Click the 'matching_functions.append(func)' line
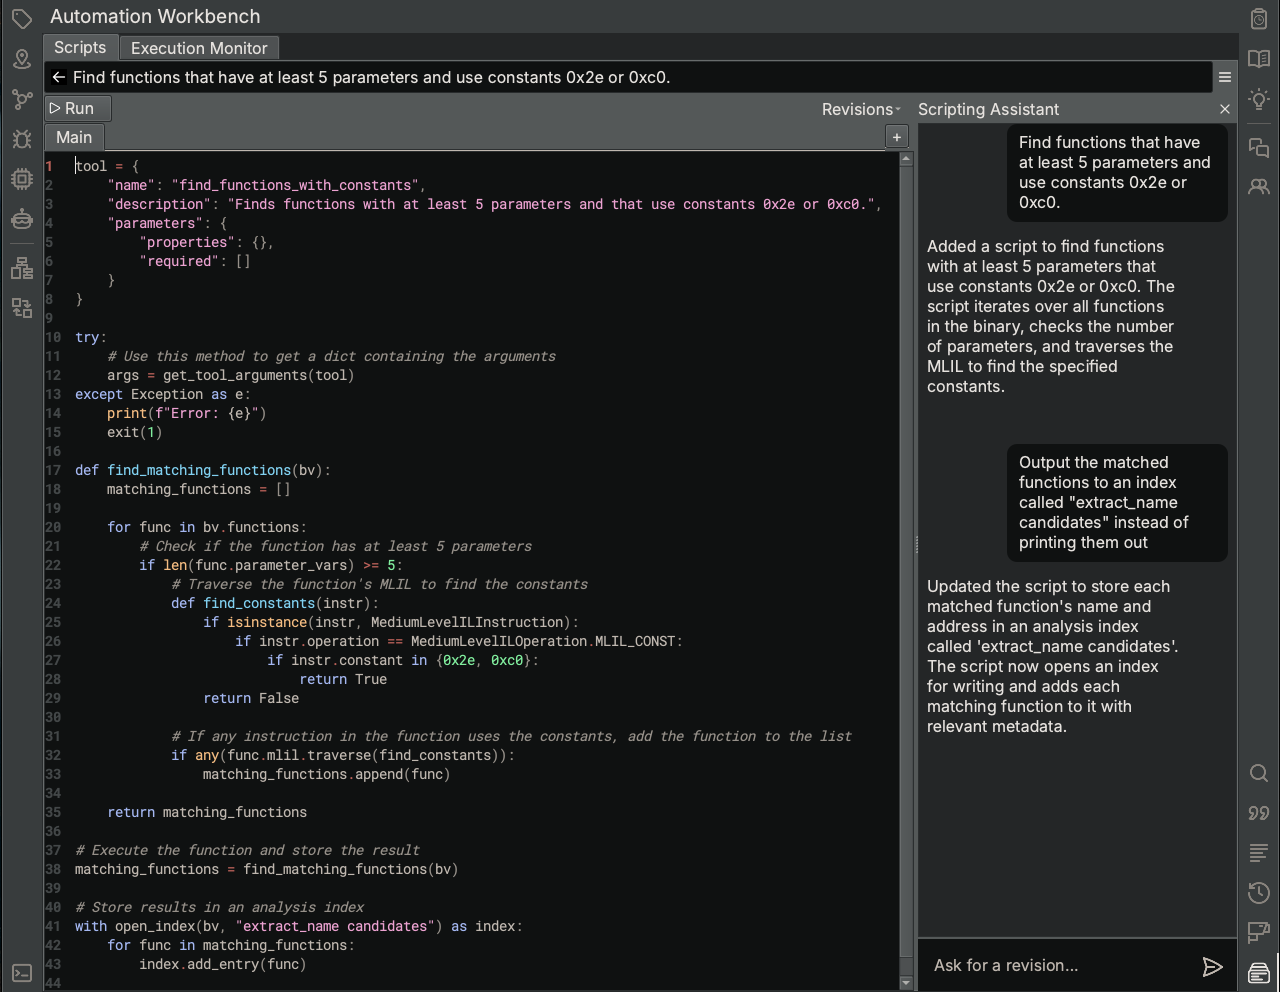The width and height of the screenshot is (1280, 992). coord(327,774)
